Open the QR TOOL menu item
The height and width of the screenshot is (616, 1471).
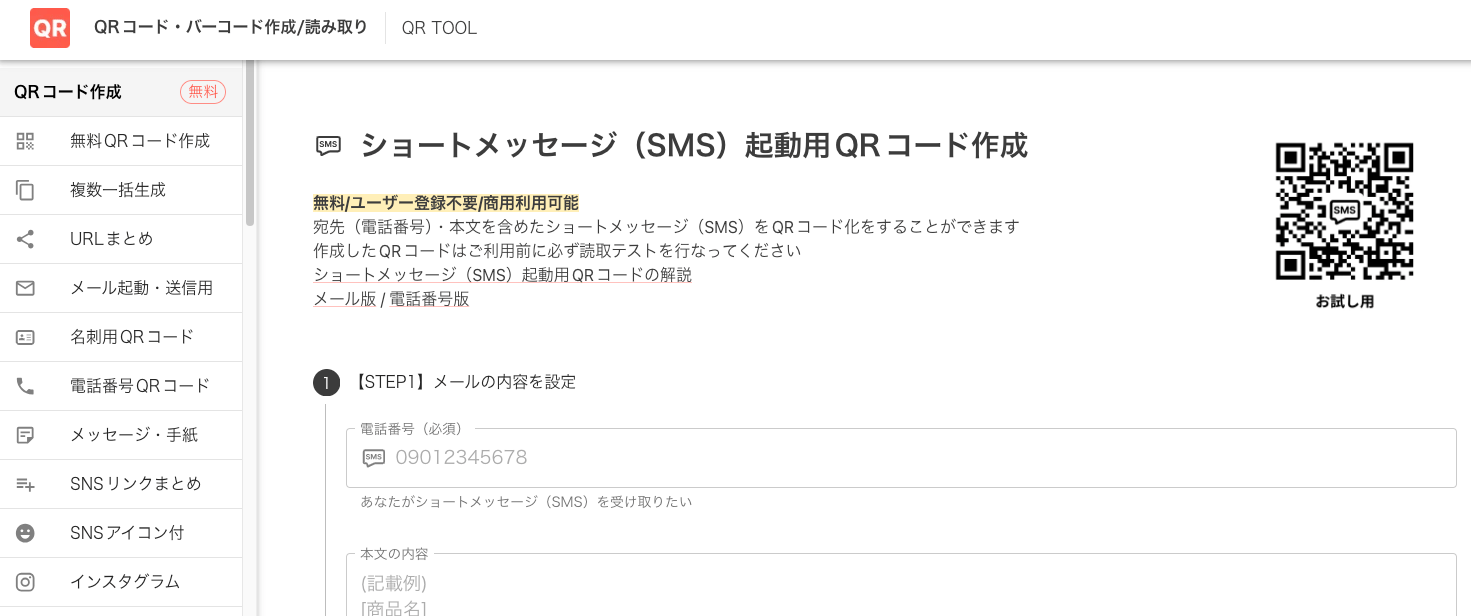tap(439, 28)
